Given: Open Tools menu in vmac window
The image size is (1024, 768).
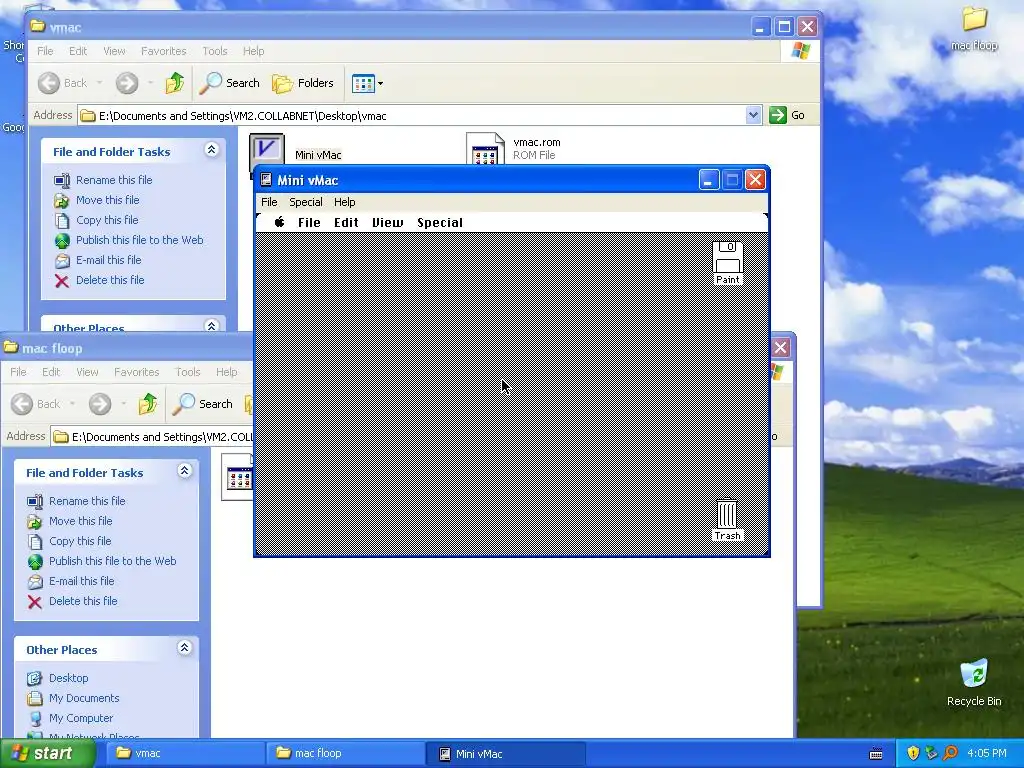Looking at the screenshot, I should (x=215, y=51).
